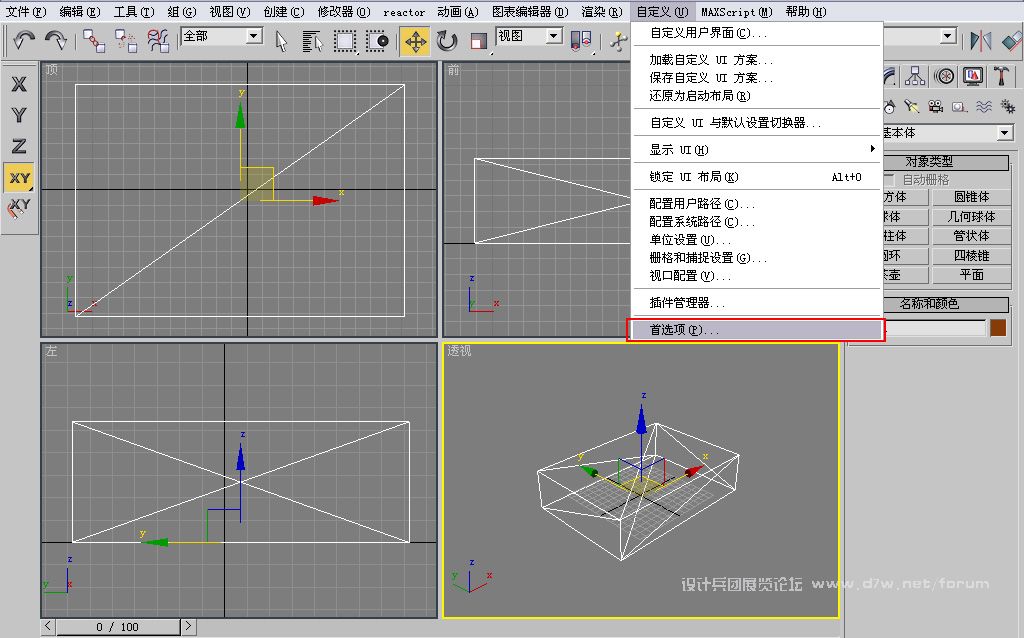Click the 四棱锥 primitive button
1024x638 pixels.
tap(972, 255)
